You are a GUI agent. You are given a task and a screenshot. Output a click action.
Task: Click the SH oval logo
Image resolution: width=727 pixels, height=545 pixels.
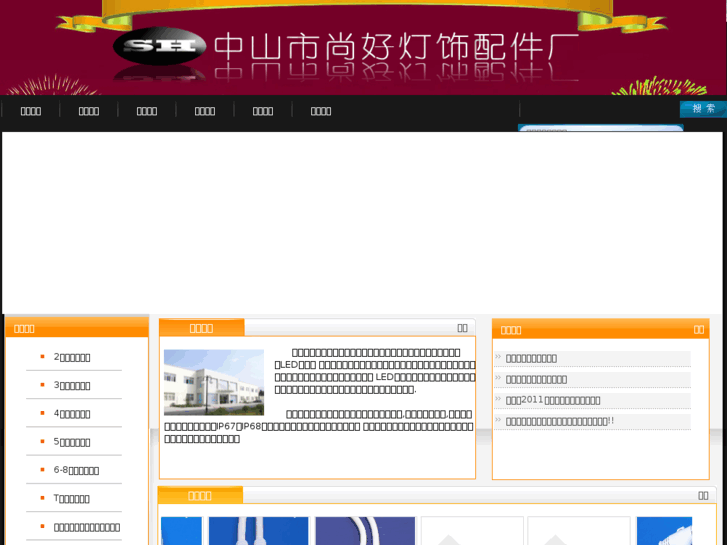tap(159, 45)
